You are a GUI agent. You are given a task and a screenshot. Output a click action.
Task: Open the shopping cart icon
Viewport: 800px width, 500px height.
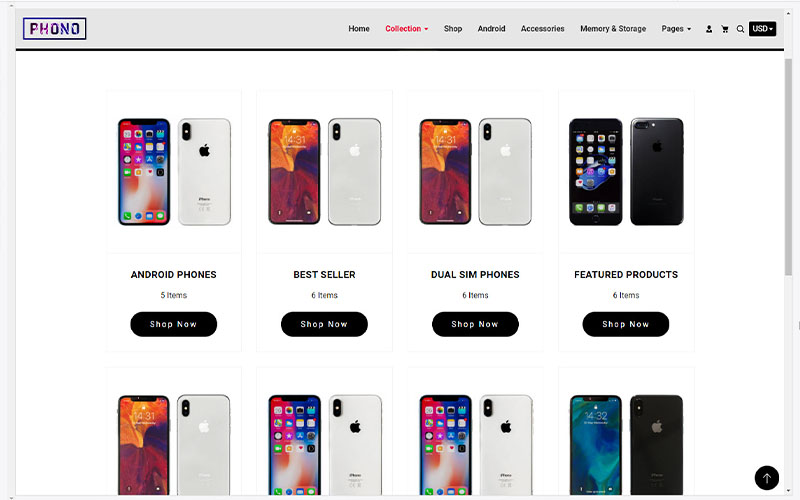point(724,29)
